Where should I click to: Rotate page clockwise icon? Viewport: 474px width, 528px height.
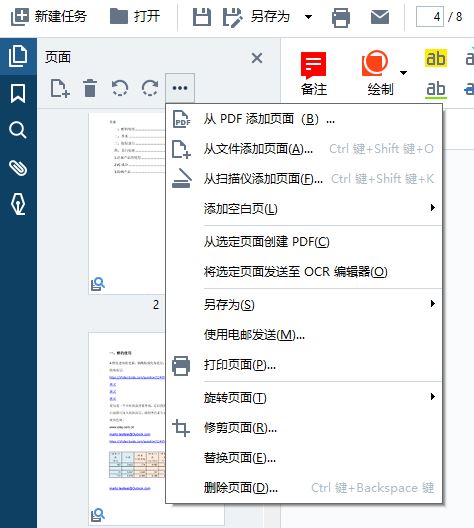[x=150, y=88]
